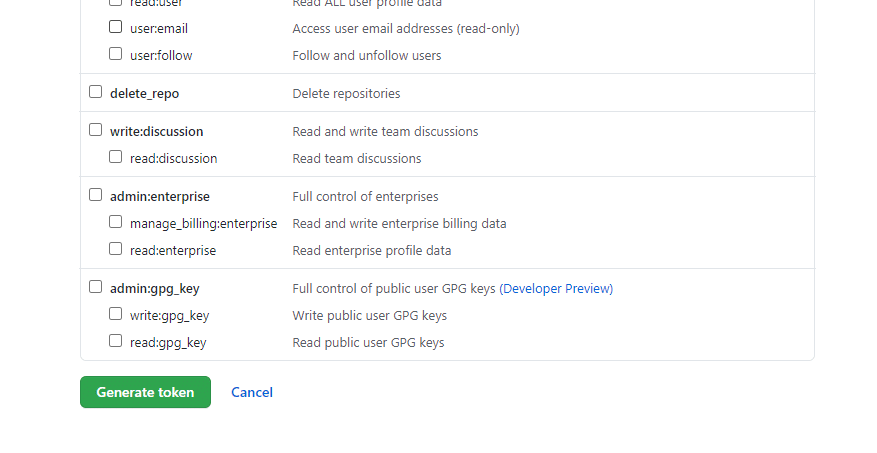The height and width of the screenshot is (453, 877).
Task: Click the 'admin:enterprise' scope name text
Action: pos(160,197)
